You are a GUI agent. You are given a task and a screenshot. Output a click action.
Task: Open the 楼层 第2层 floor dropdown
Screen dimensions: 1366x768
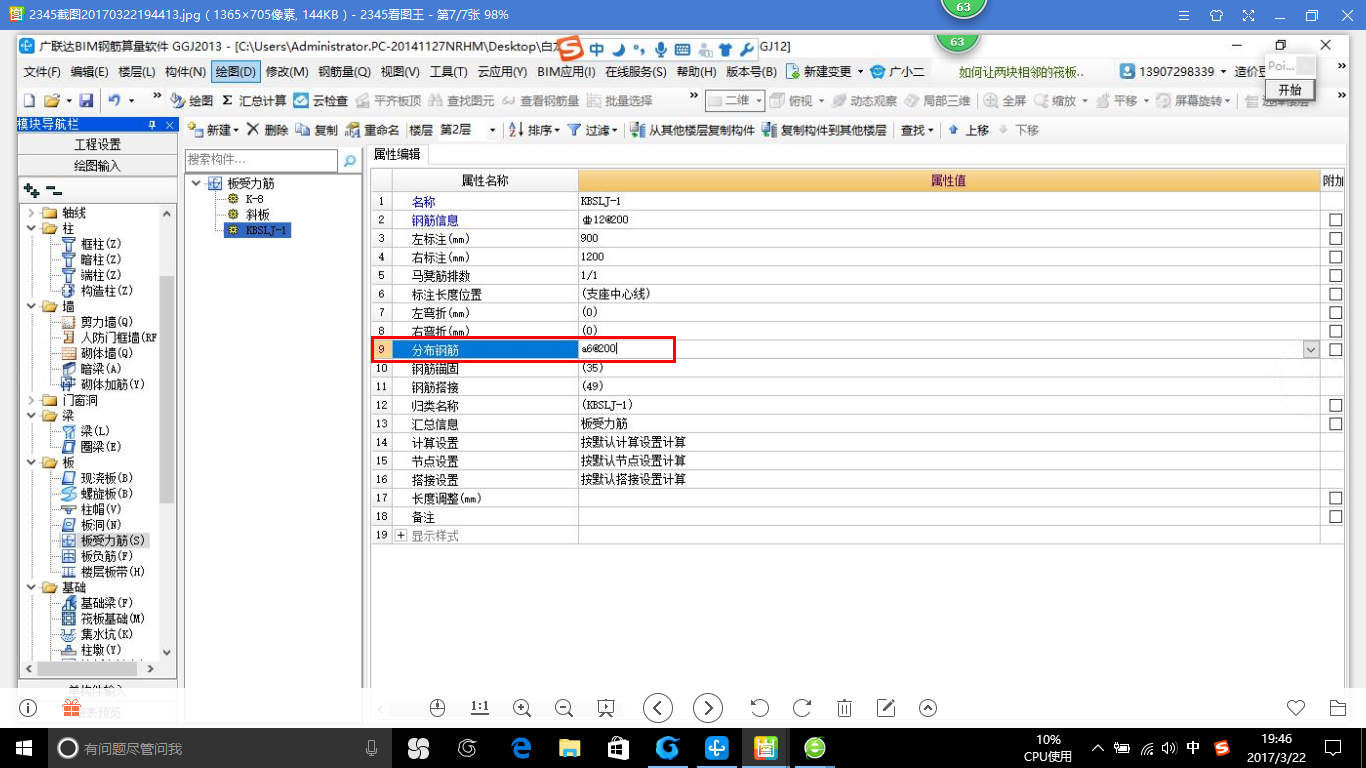tap(492, 130)
